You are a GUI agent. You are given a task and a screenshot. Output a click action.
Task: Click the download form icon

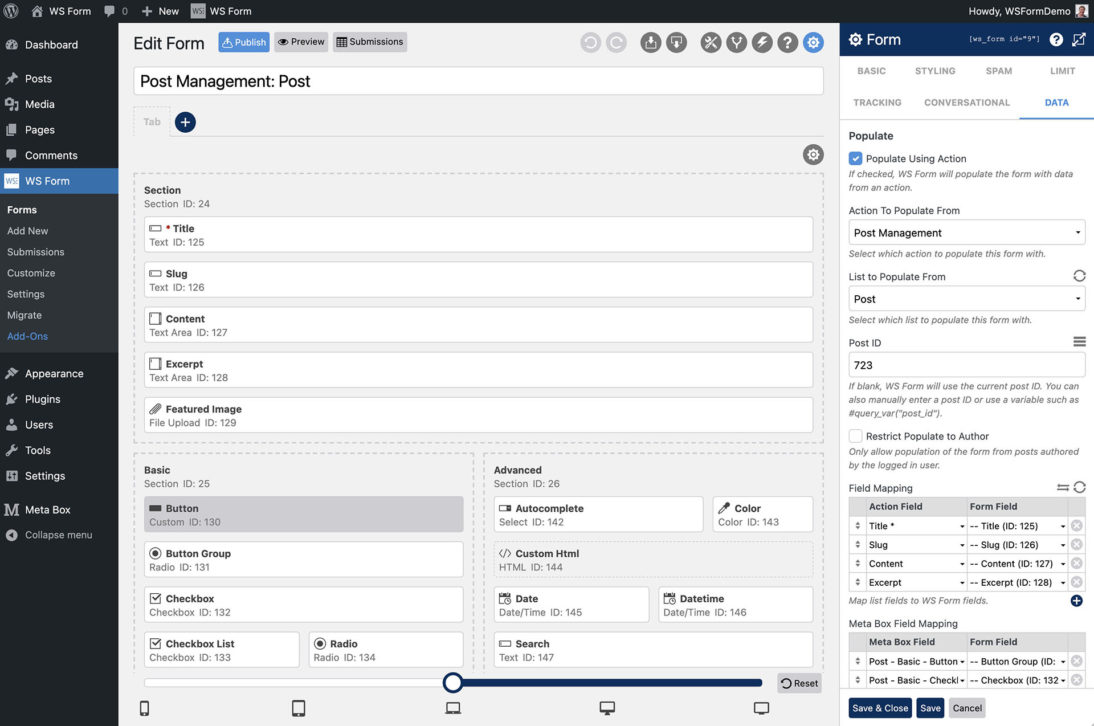pos(676,43)
